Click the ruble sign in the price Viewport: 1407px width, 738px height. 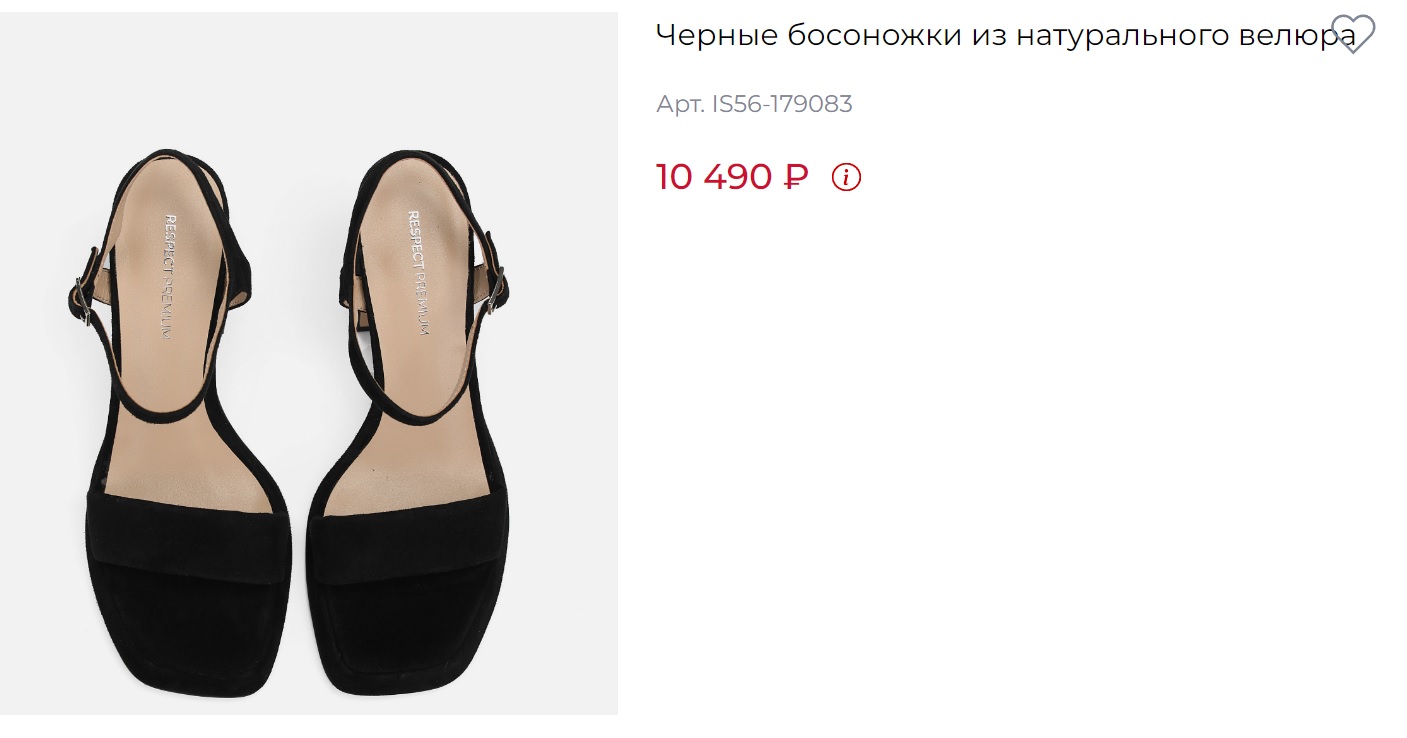tap(796, 177)
